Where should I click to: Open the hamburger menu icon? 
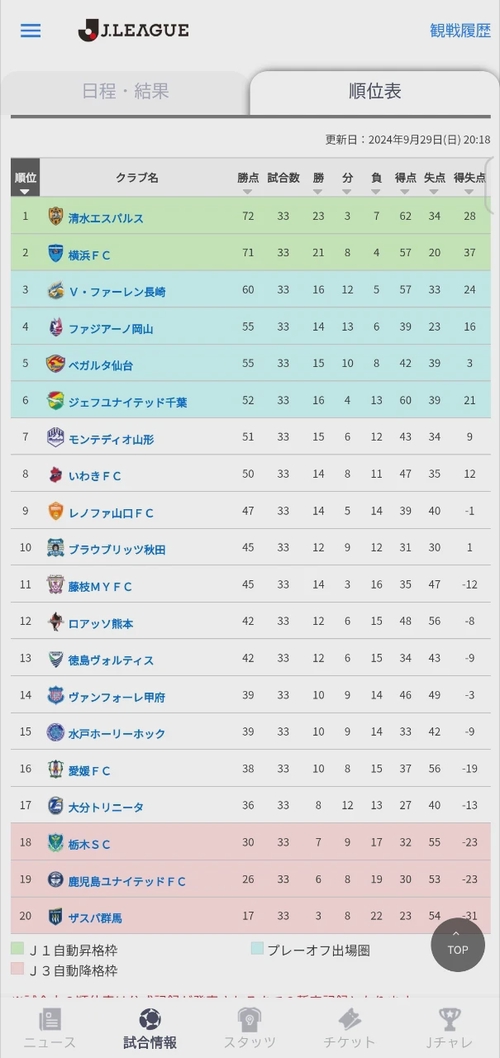(x=30, y=31)
